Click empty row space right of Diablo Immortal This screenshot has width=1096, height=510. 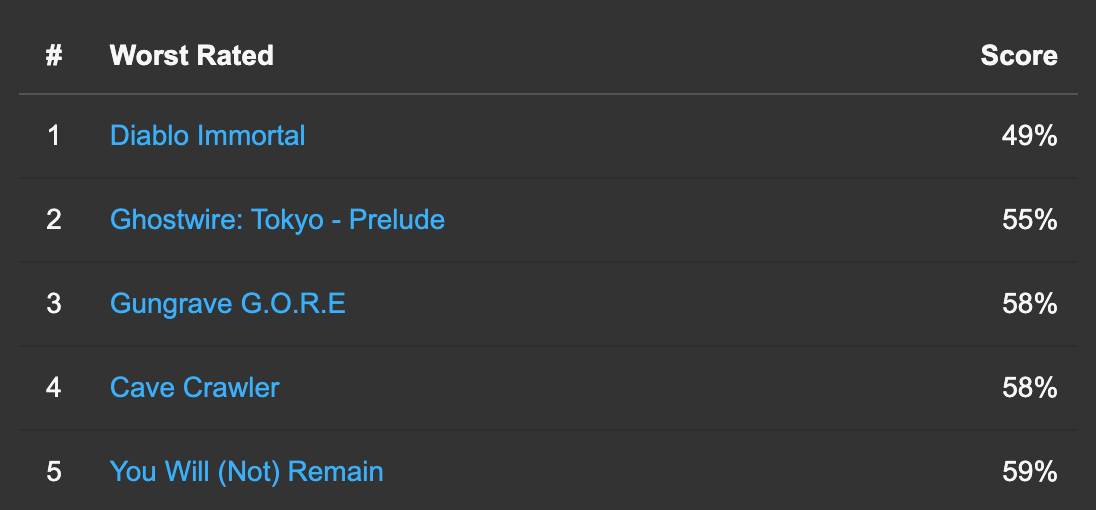click(640, 135)
